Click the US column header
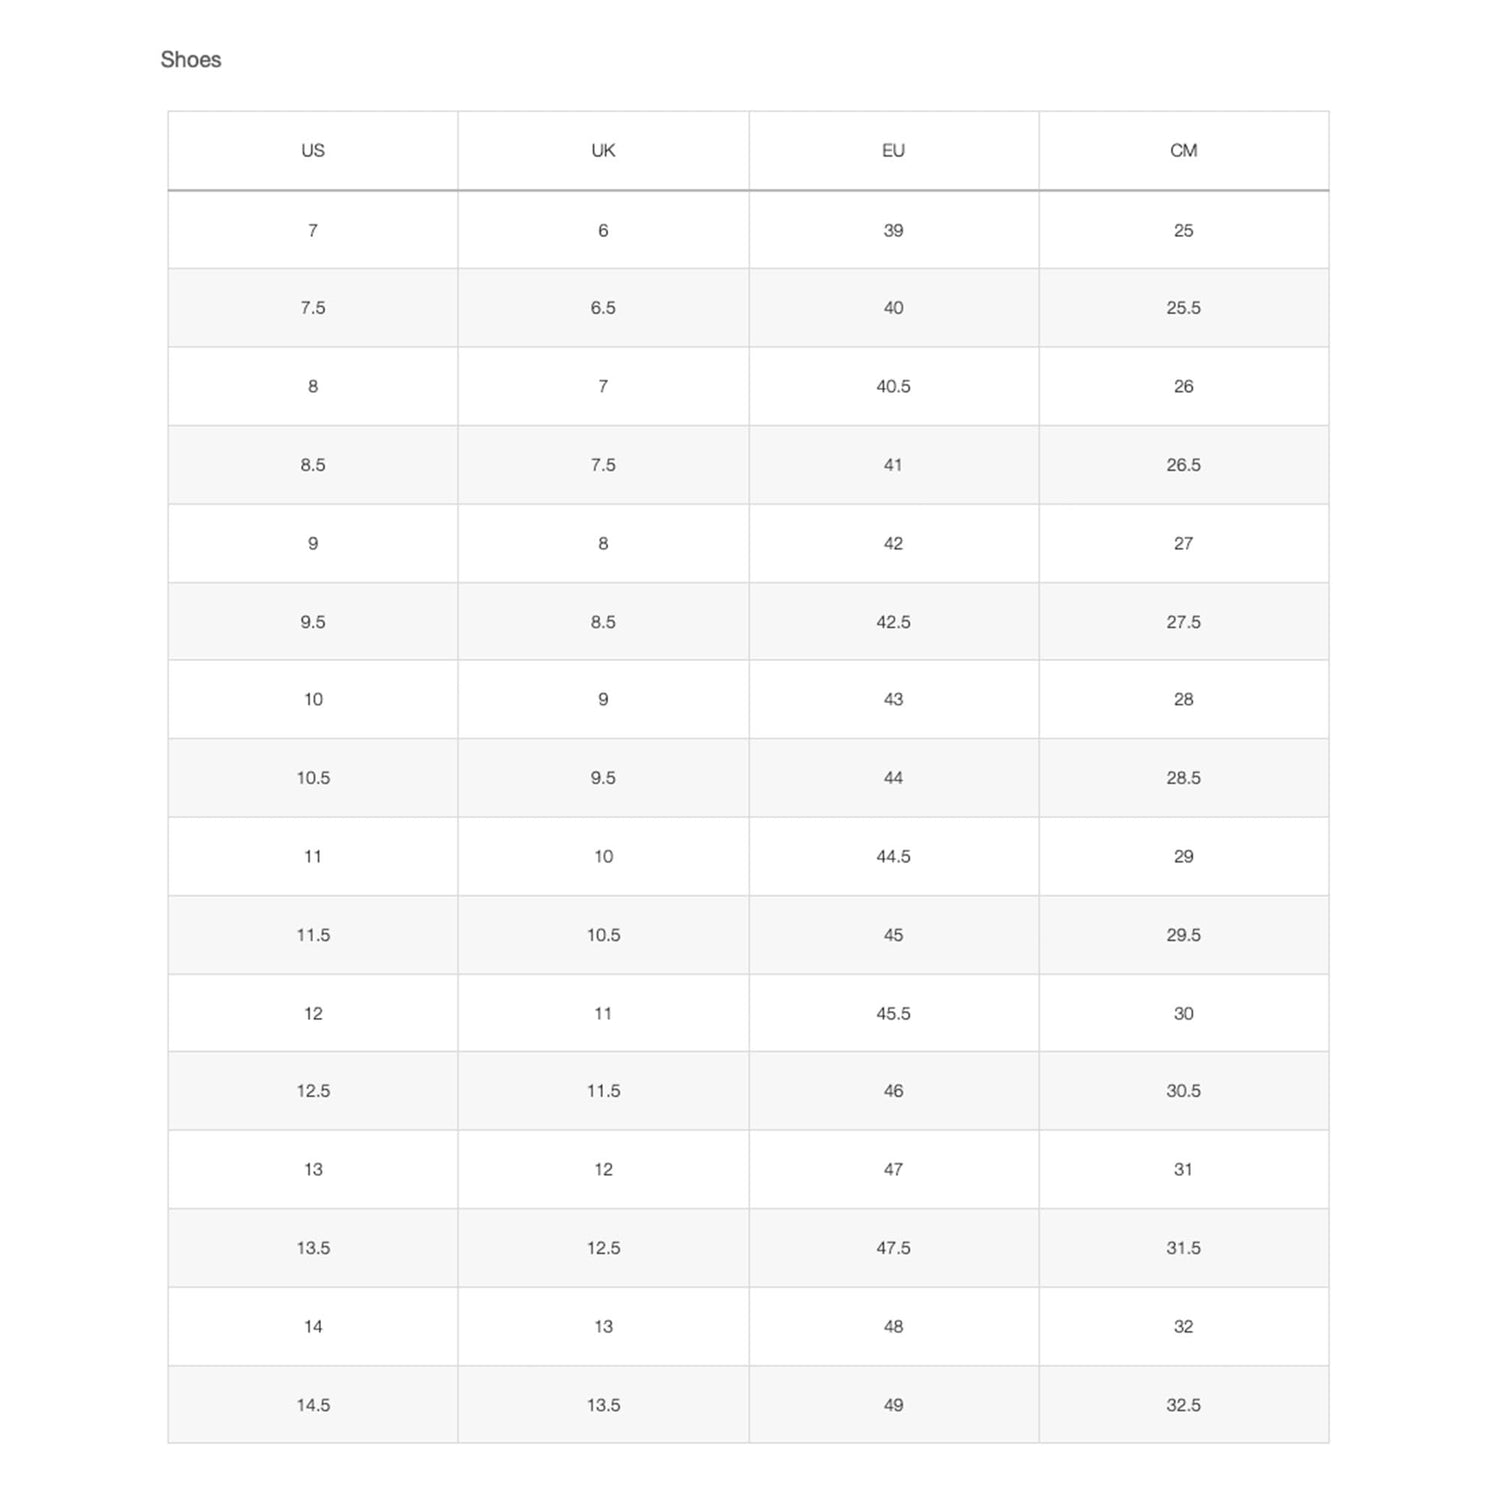The width and height of the screenshot is (1500, 1500). 313,151
